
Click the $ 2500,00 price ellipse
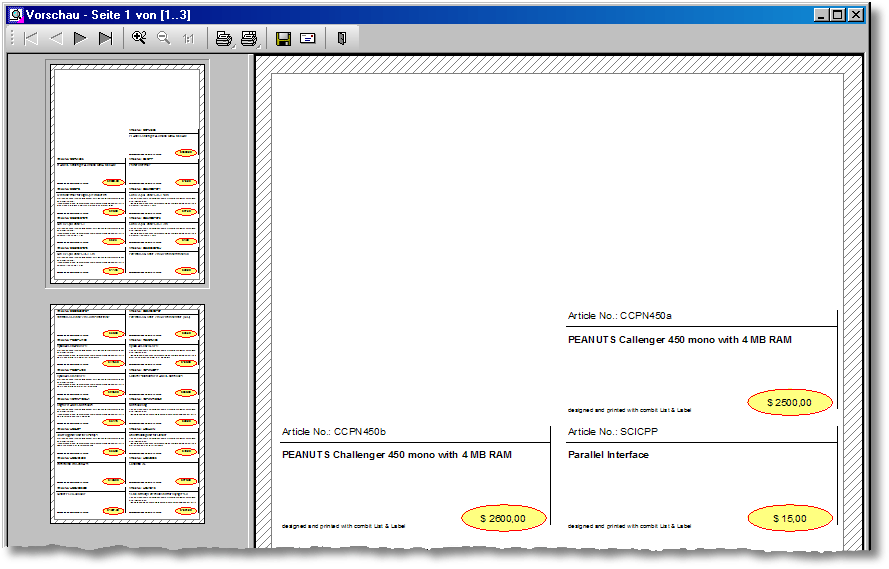pos(790,402)
